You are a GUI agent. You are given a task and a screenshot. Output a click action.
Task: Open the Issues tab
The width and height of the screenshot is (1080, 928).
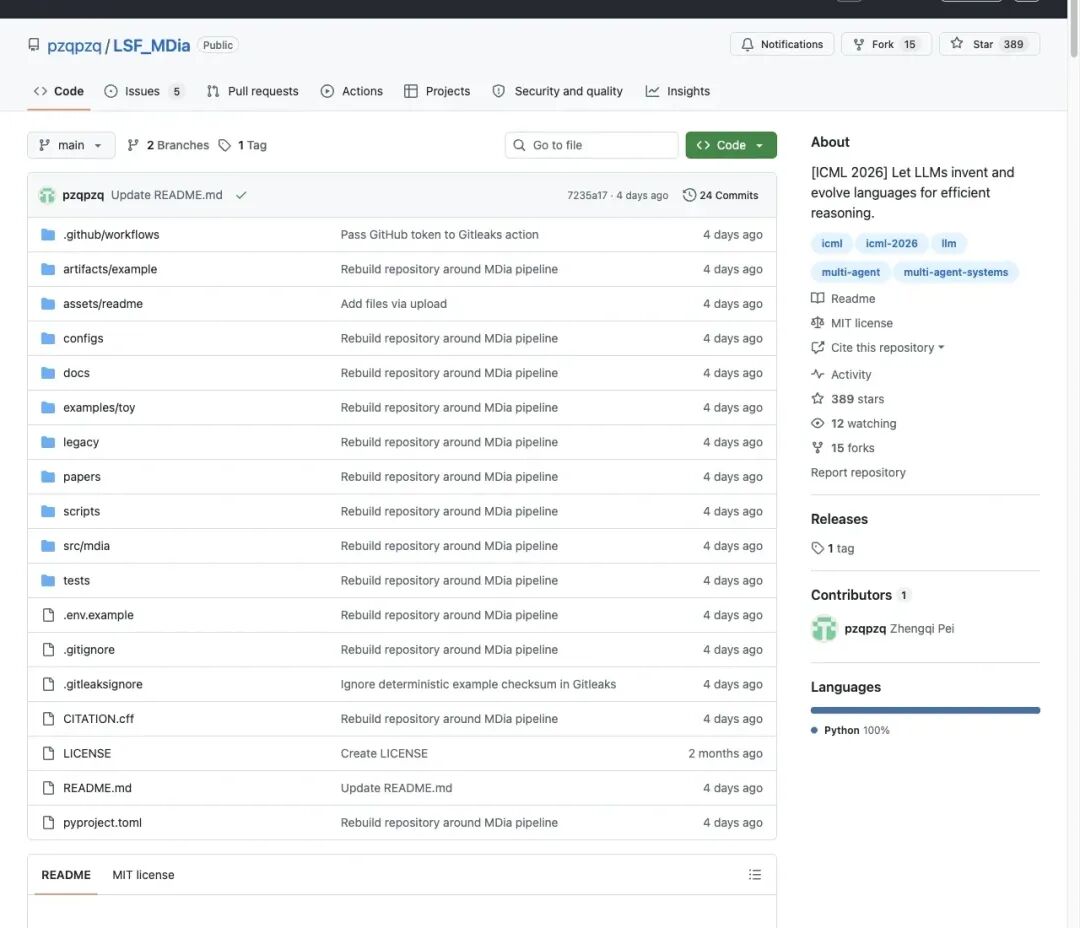click(x=144, y=91)
